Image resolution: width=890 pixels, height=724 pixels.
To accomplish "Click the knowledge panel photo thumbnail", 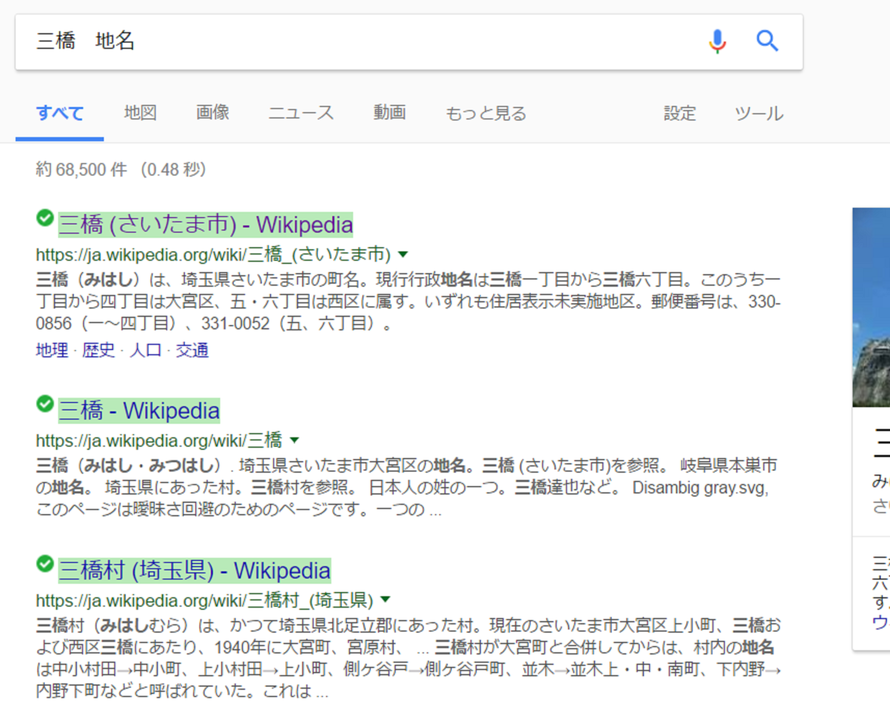I will coord(871,307).
